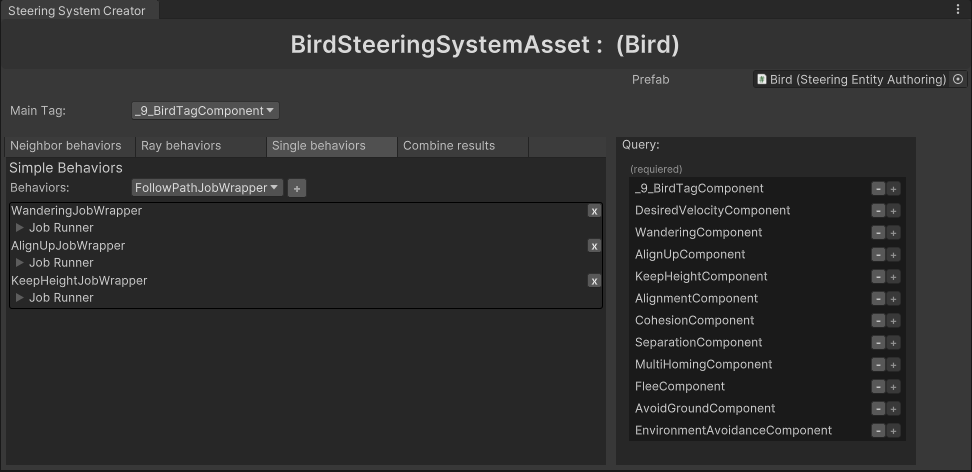Click the minus icon beside WanderingComponent
The height and width of the screenshot is (472, 972).
(878, 233)
